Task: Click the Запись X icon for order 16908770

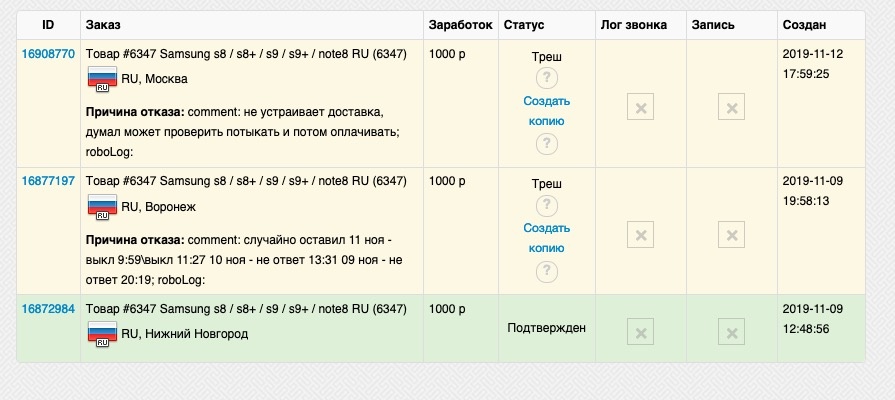Action: point(731,107)
